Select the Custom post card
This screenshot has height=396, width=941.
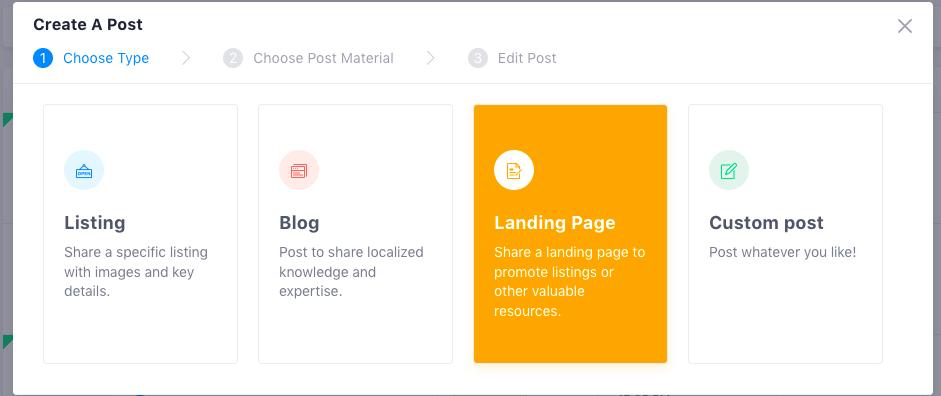785,234
